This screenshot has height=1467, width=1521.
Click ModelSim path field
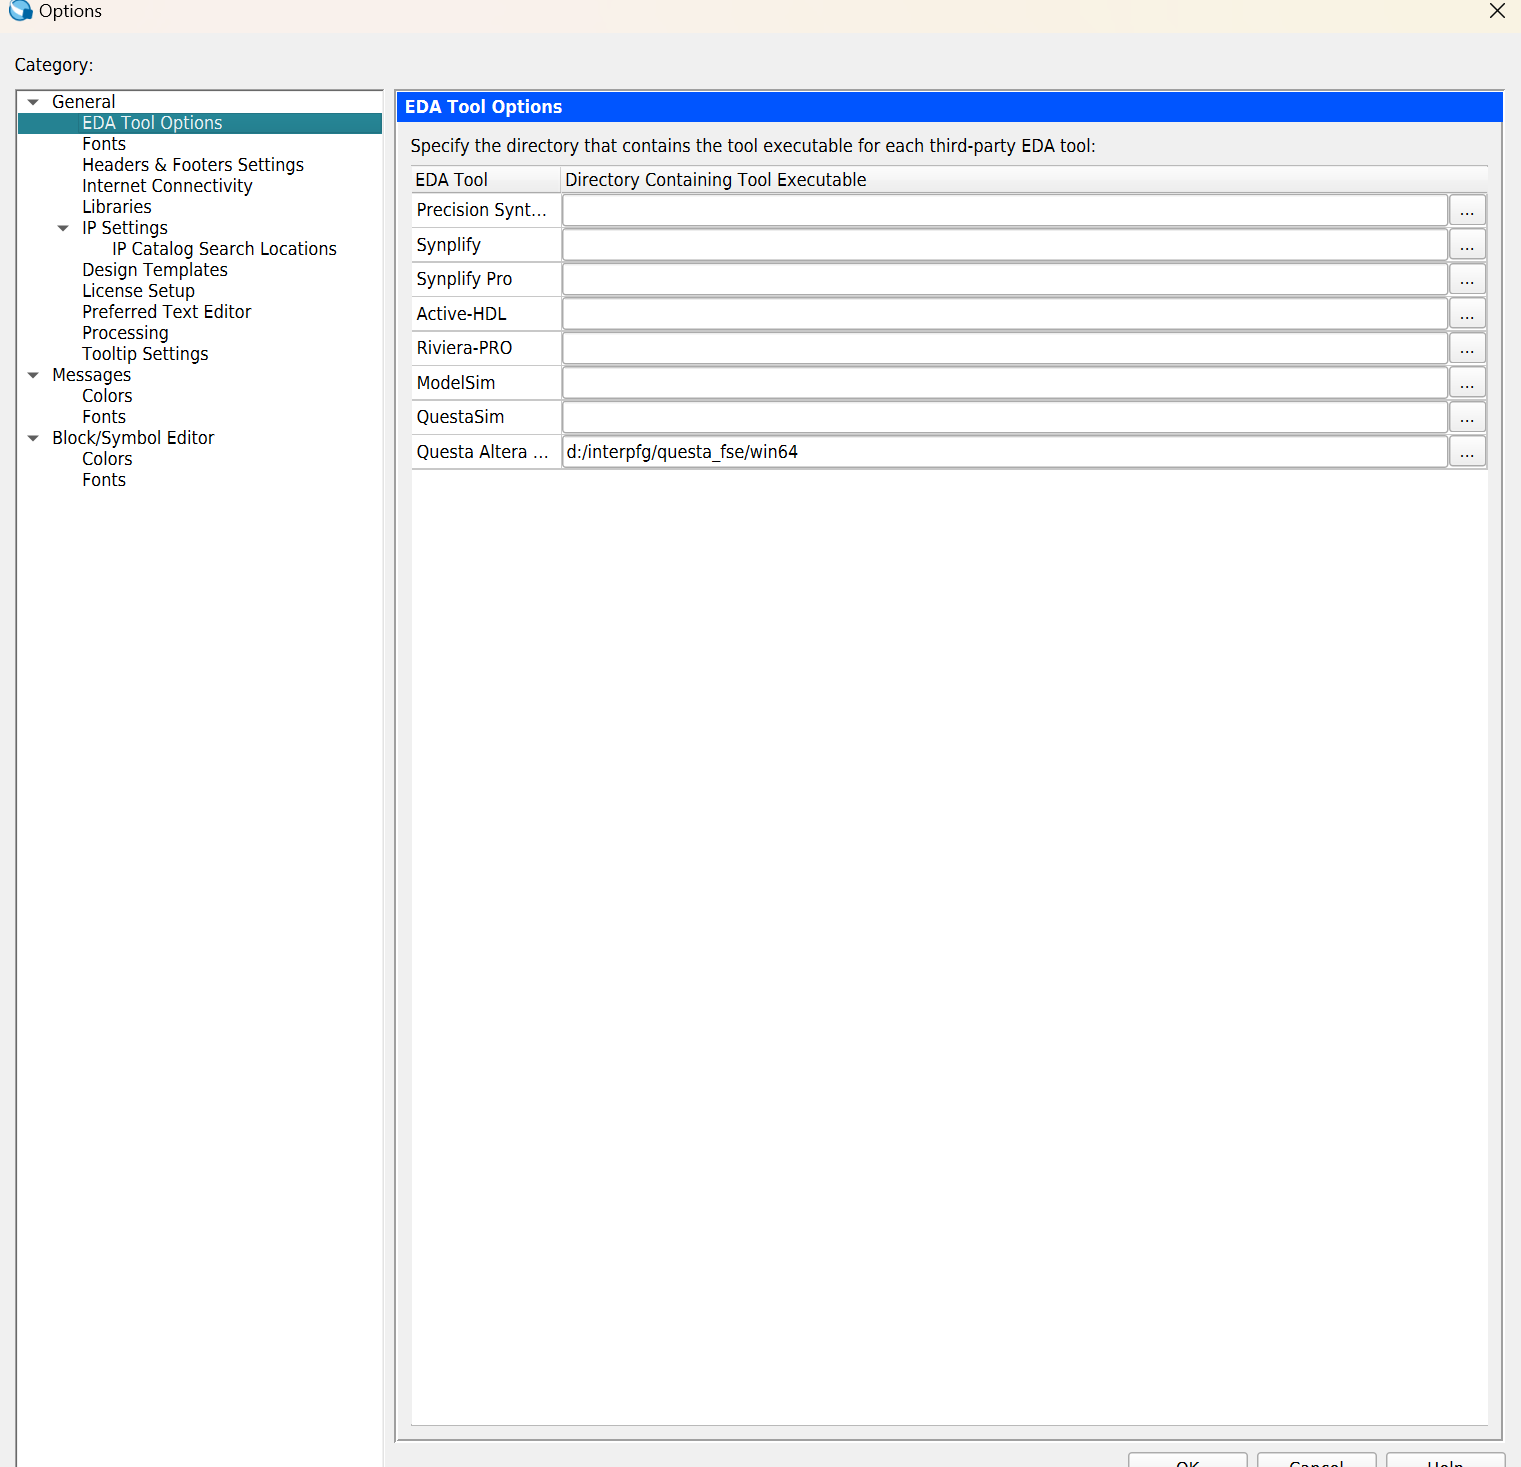pyautogui.click(x=1005, y=383)
